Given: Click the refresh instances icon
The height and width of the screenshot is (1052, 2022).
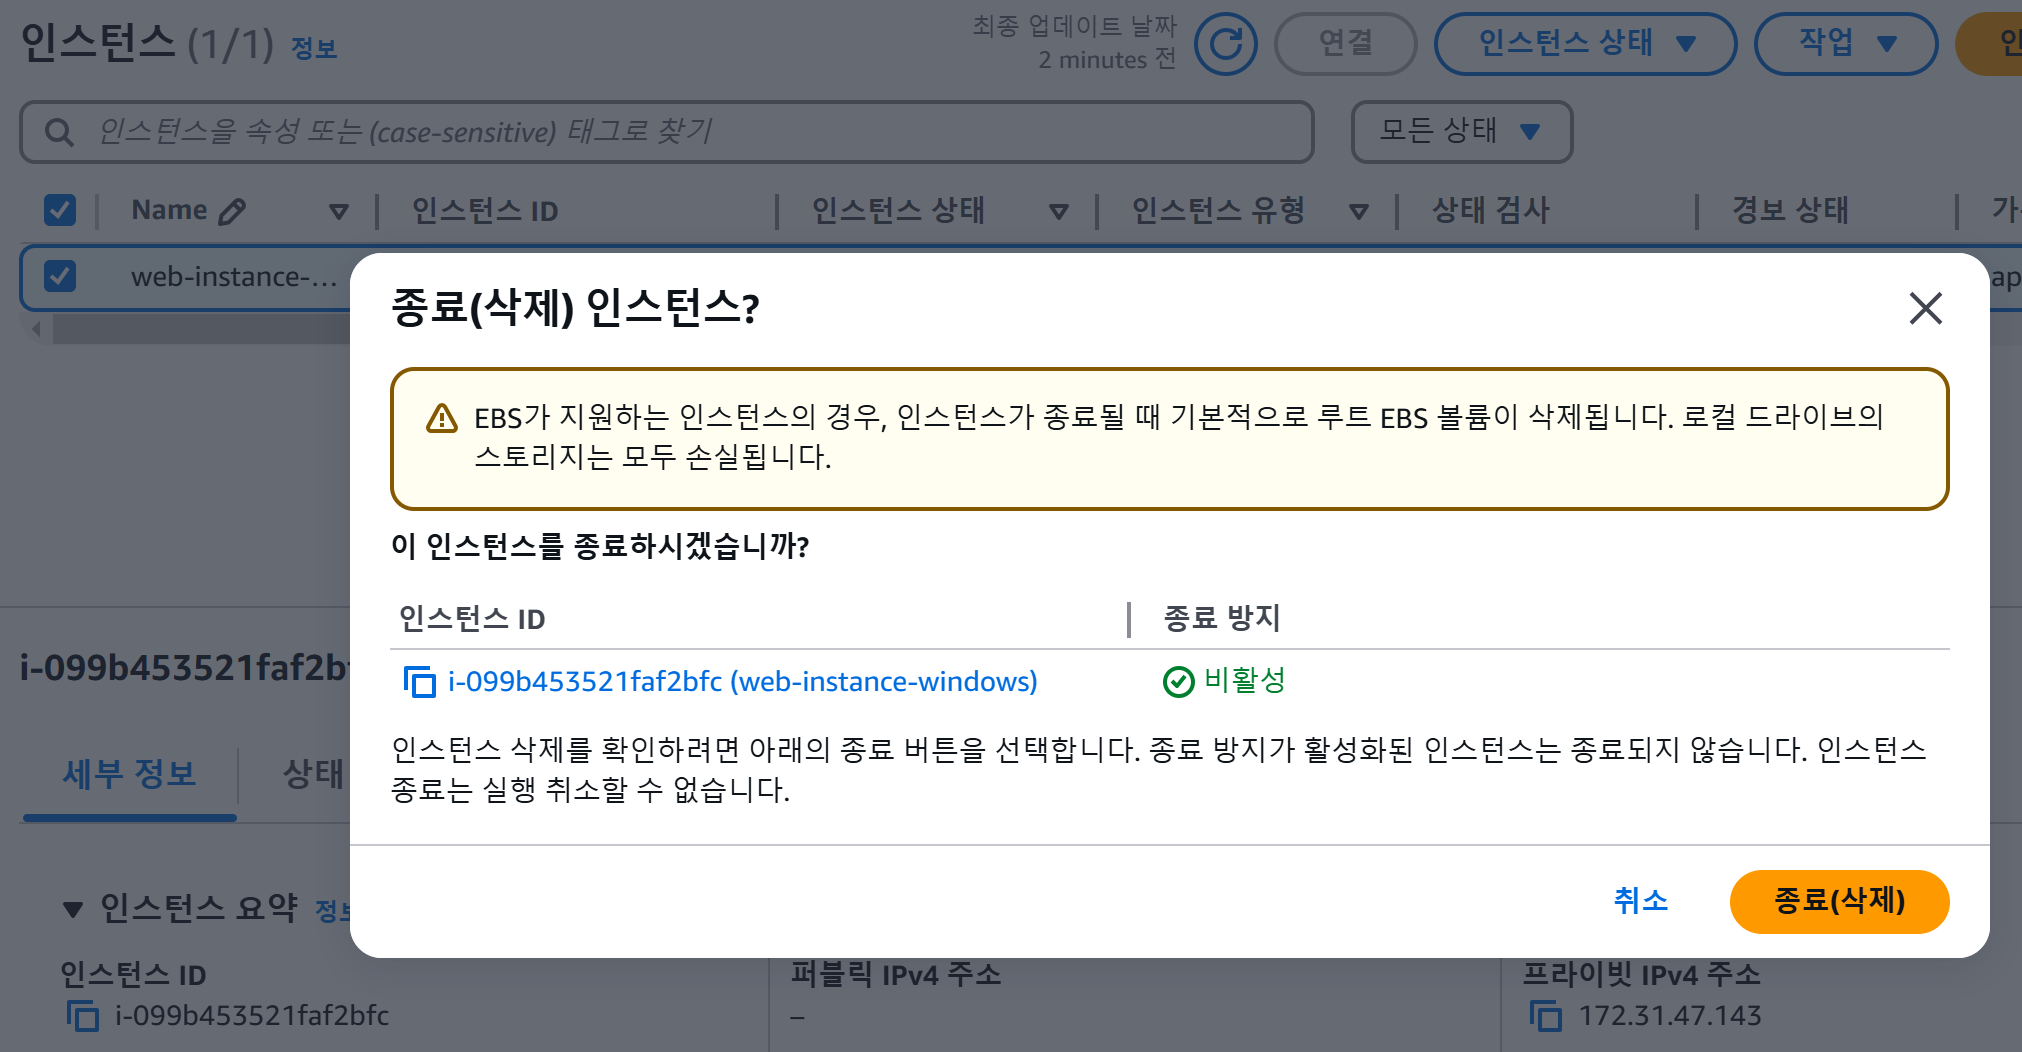Looking at the screenshot, I should [x=1226, y=44].
